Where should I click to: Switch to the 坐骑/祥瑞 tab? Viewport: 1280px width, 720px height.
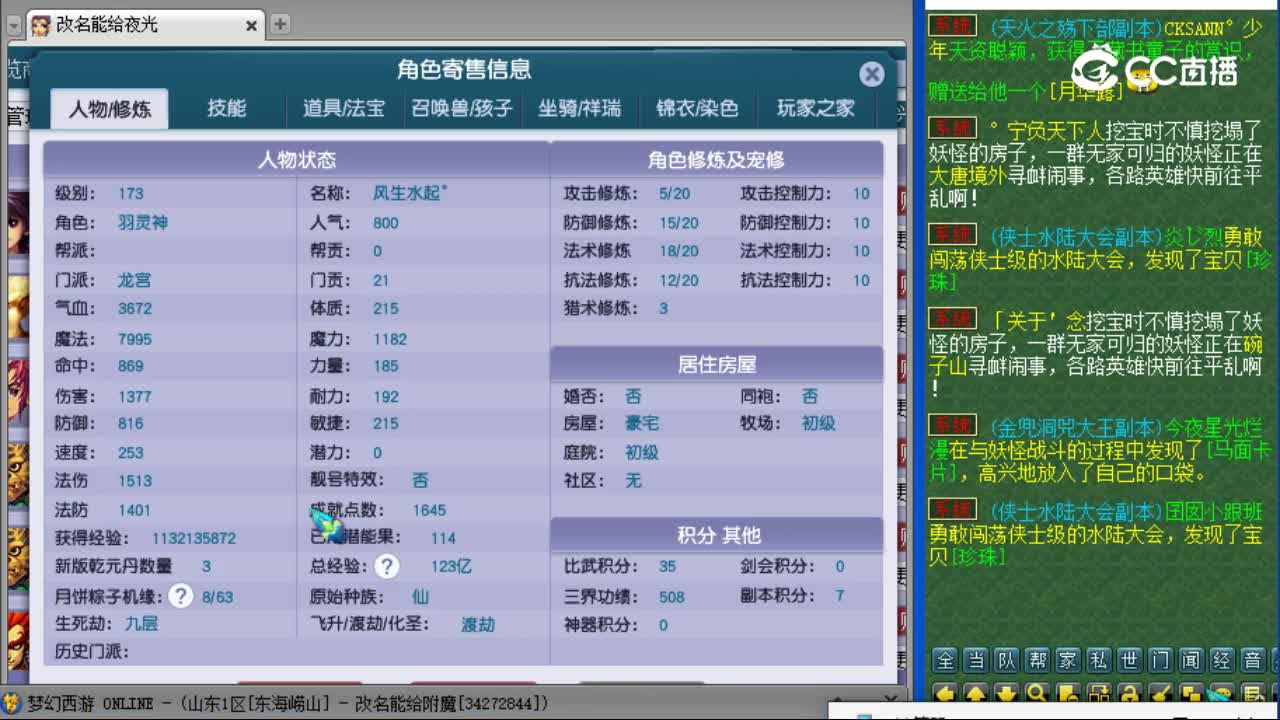pos(580,108)
